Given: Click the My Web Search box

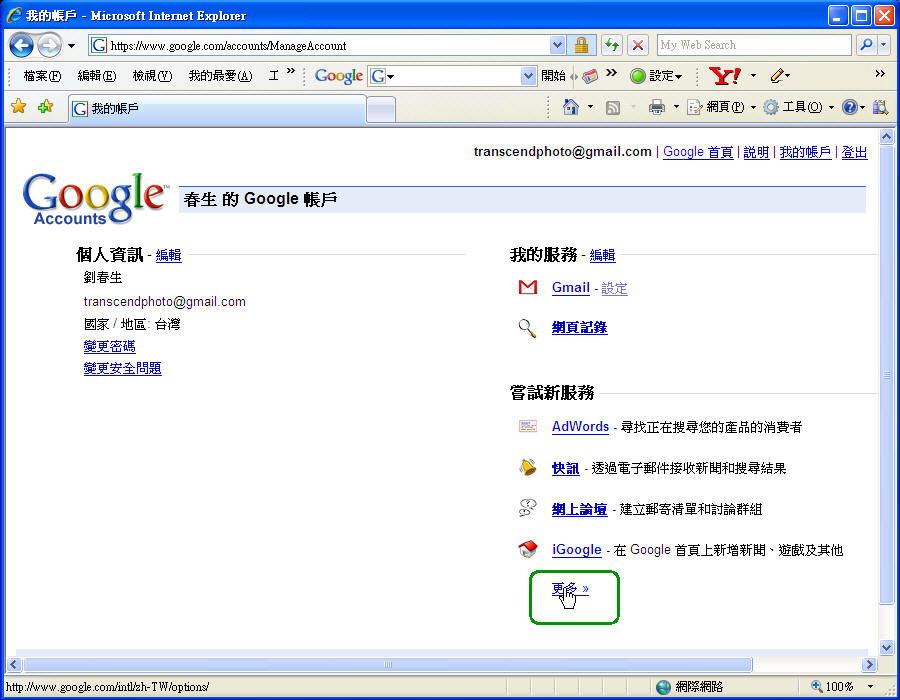Looking at the screenshot, I should (x=754, y=45).
